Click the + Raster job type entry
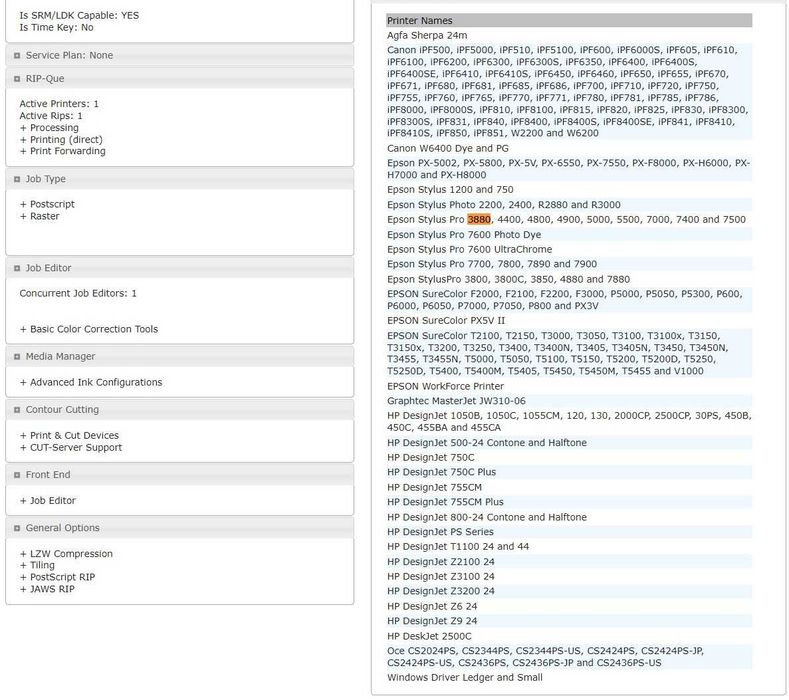The width and height of the screenshot is (789, 700). pos(39,216)
